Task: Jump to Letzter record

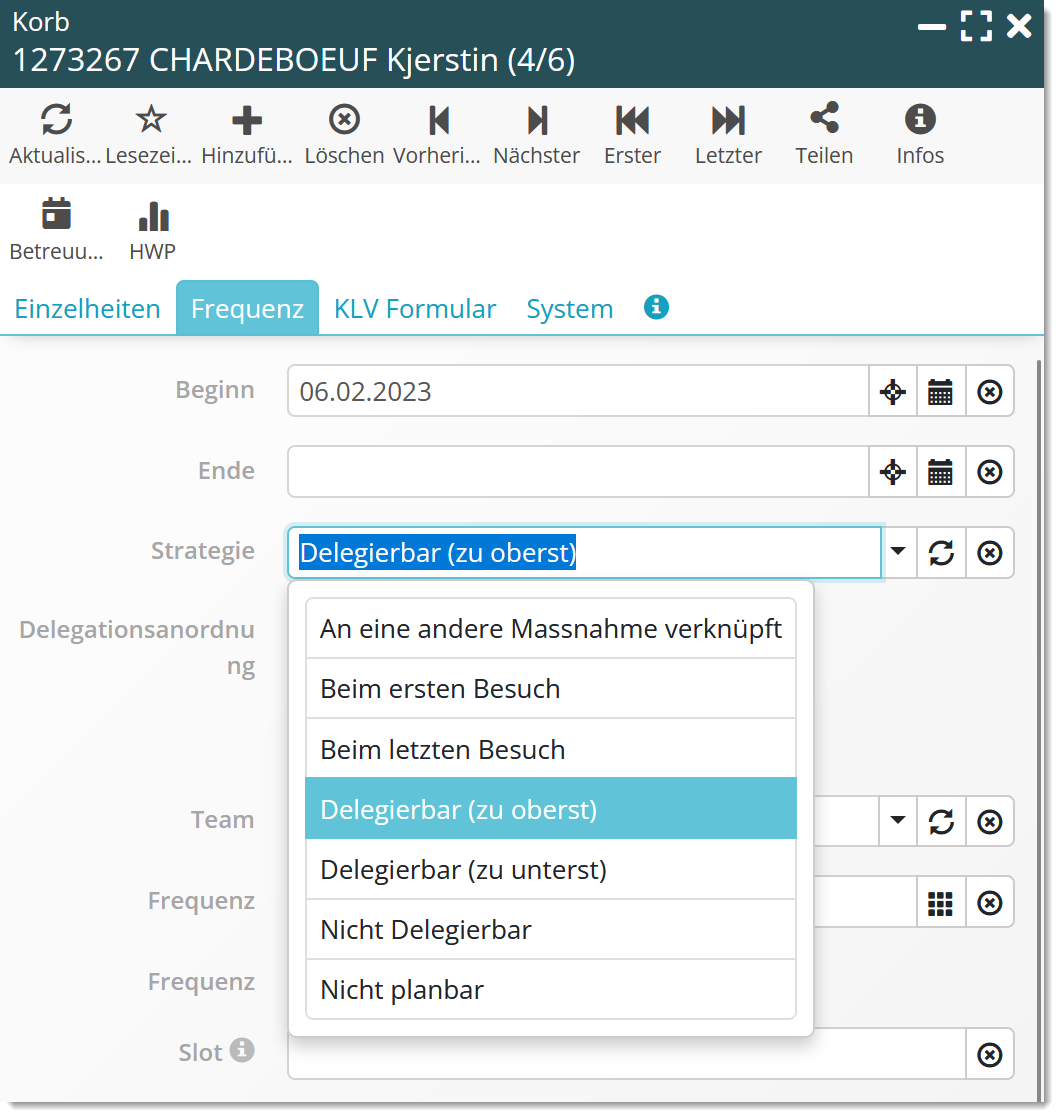Action: point(728,121)
